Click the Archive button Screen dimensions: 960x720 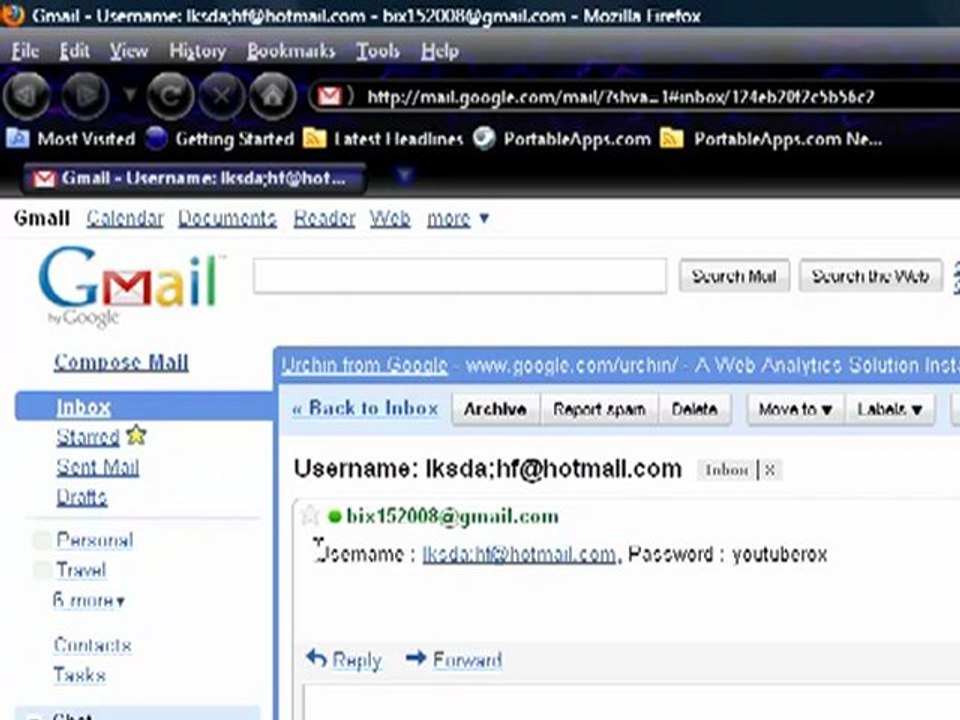pos(495,408)
